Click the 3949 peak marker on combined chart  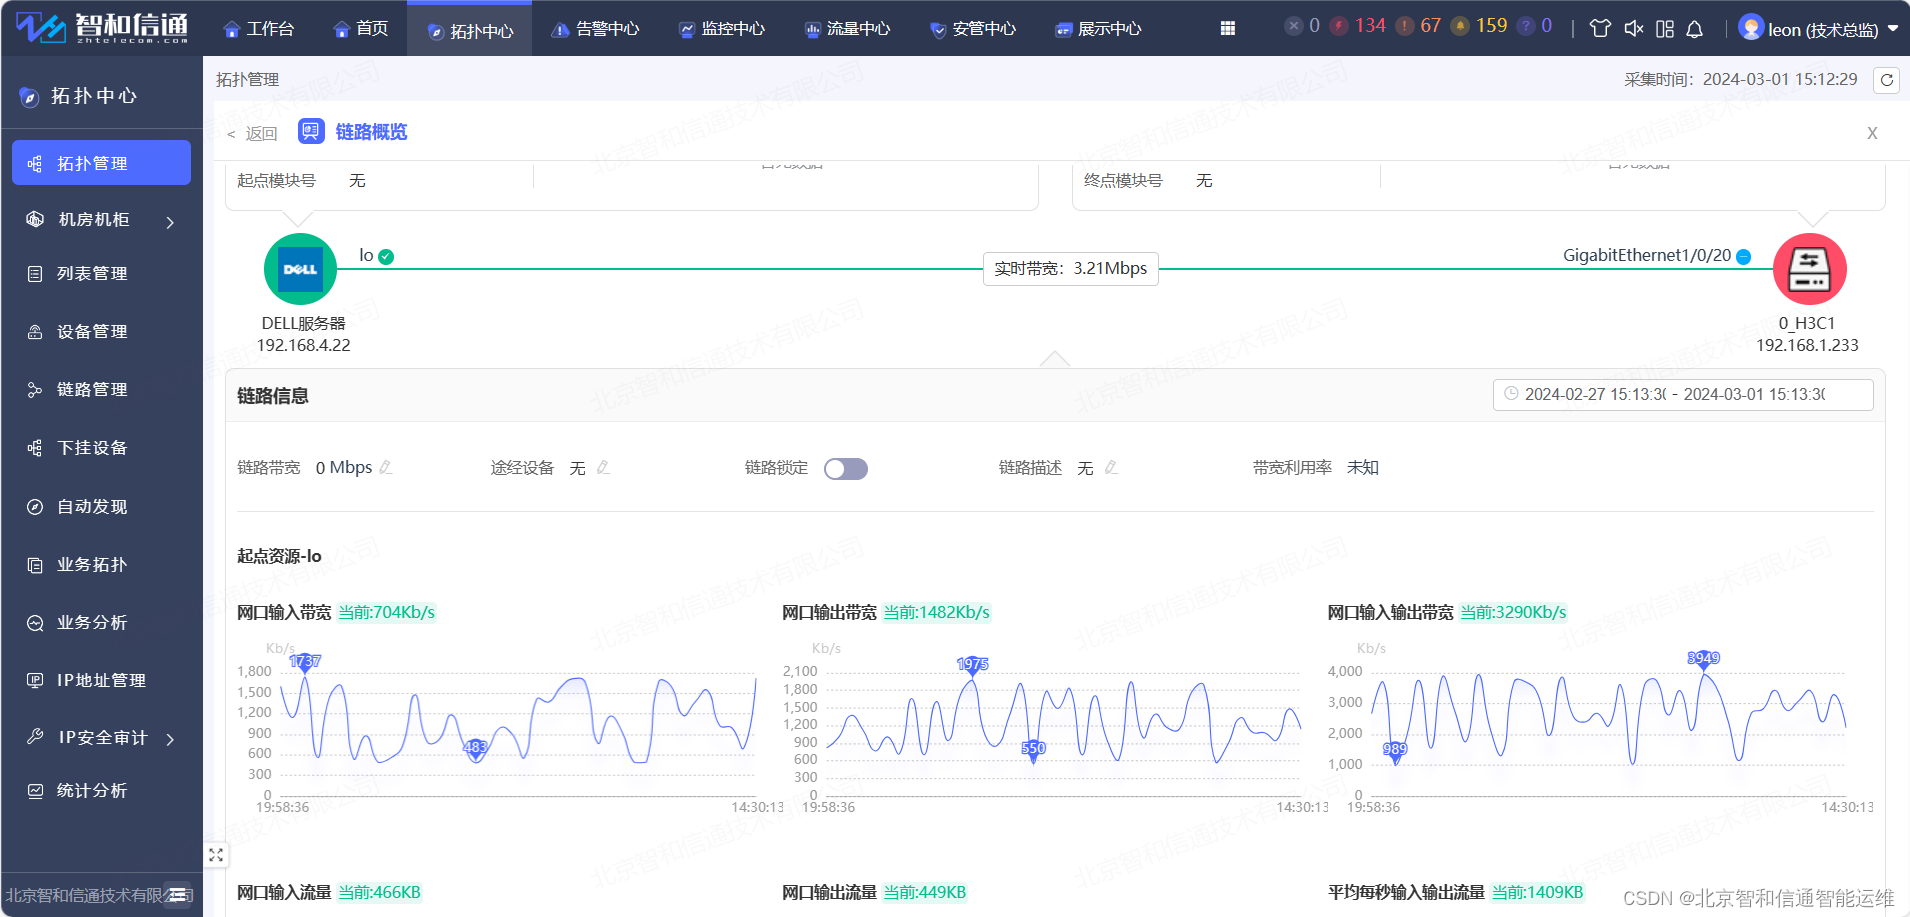click(1703, 659)
